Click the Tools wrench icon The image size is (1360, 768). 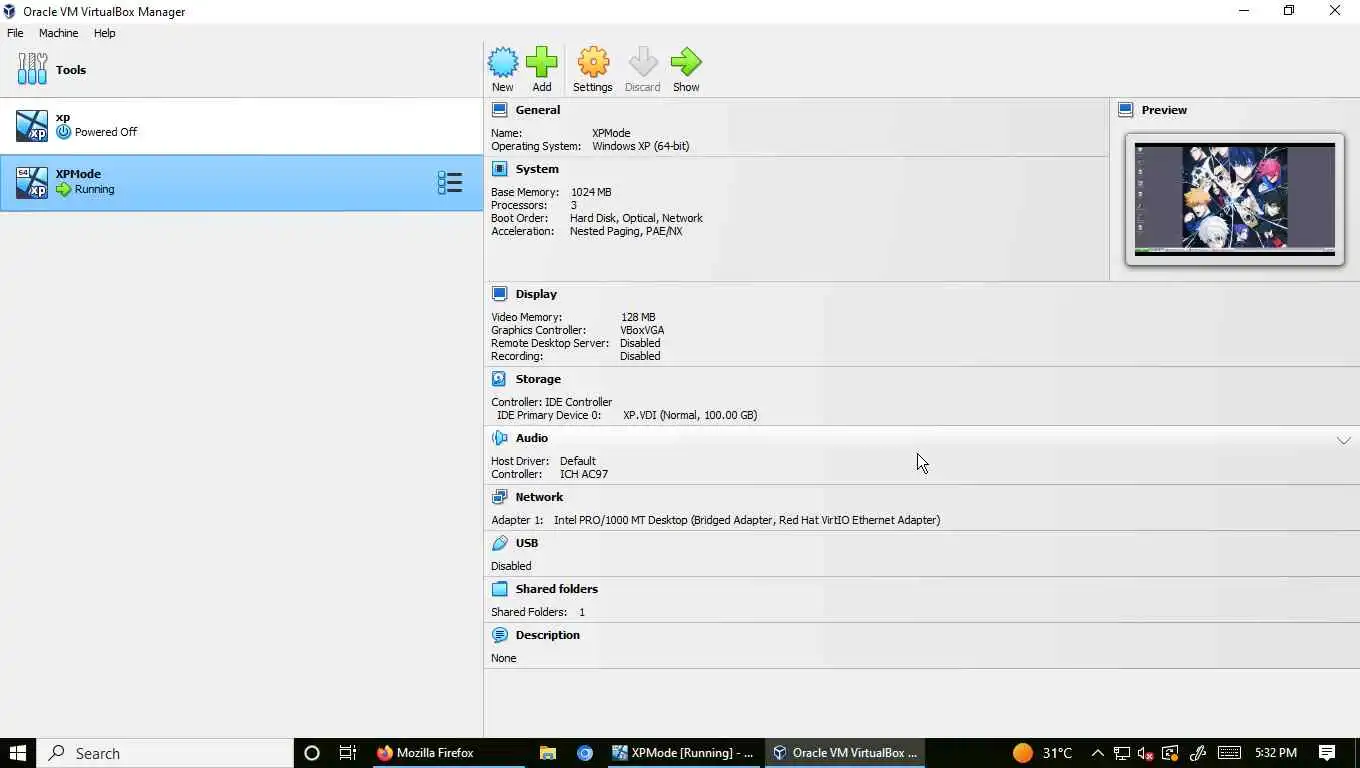32,69
